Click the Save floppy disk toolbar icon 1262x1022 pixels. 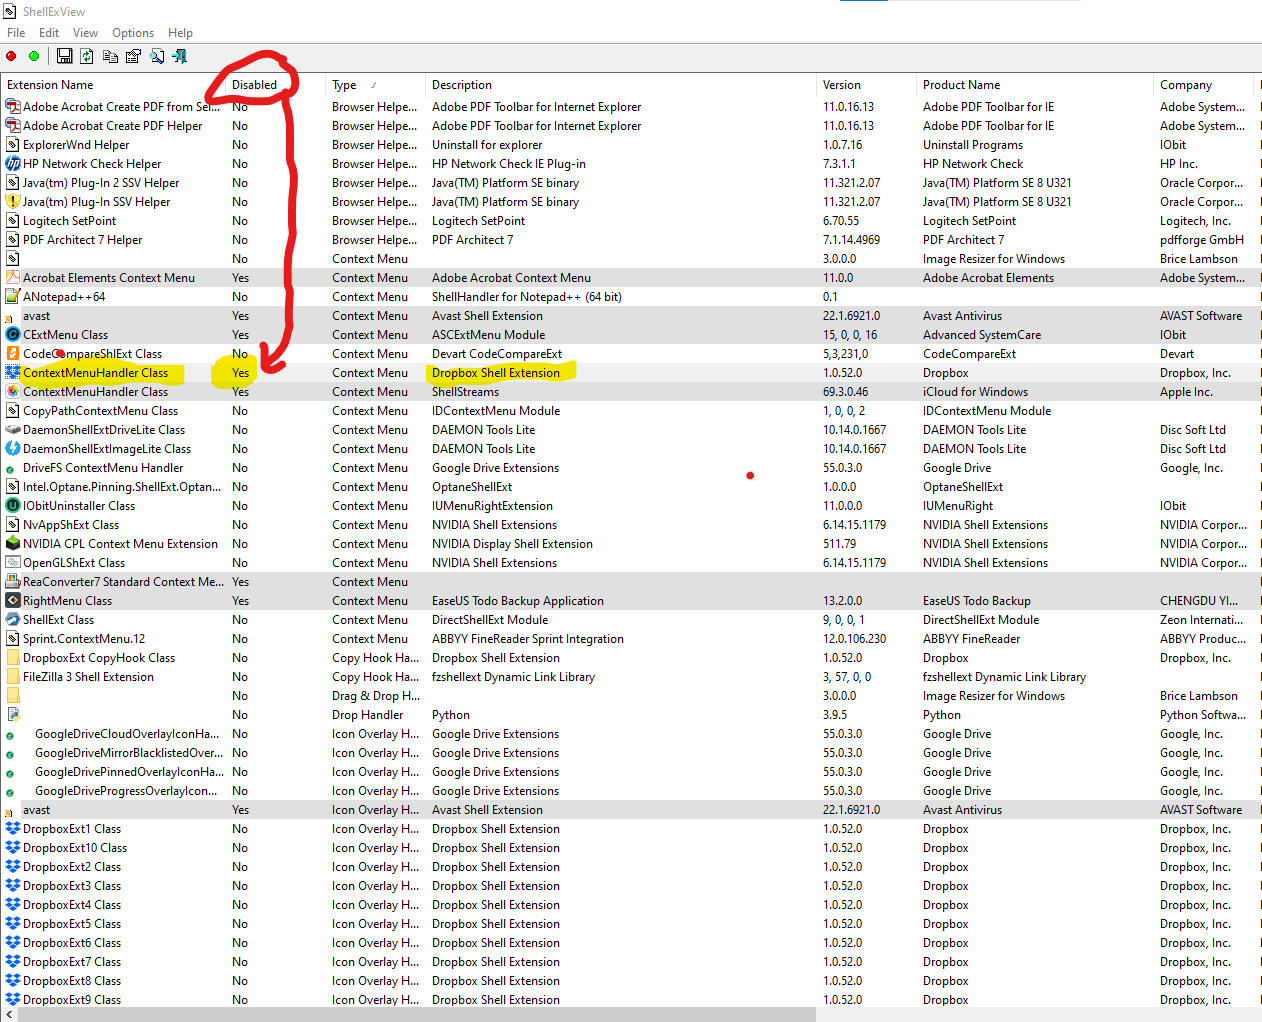pyautogui.click(x=64, y=56)
